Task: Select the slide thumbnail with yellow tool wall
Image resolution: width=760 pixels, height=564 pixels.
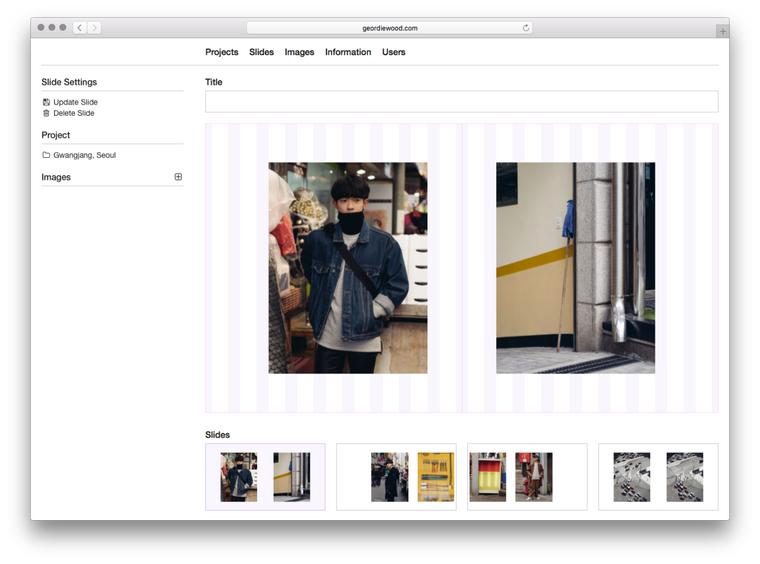Action: tap(396, 477)
